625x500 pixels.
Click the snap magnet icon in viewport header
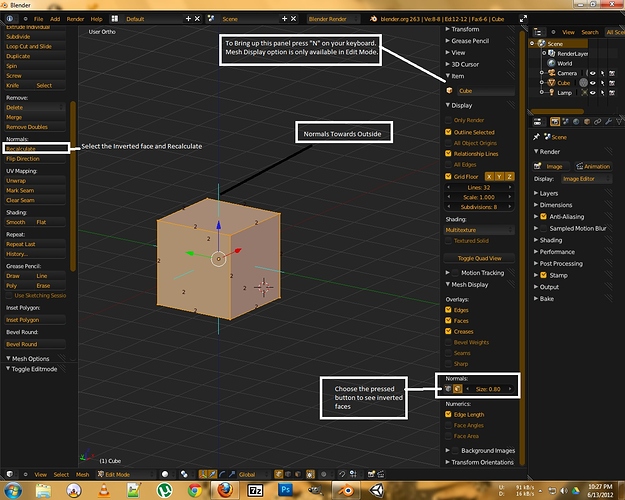click(x=342, y=474)
